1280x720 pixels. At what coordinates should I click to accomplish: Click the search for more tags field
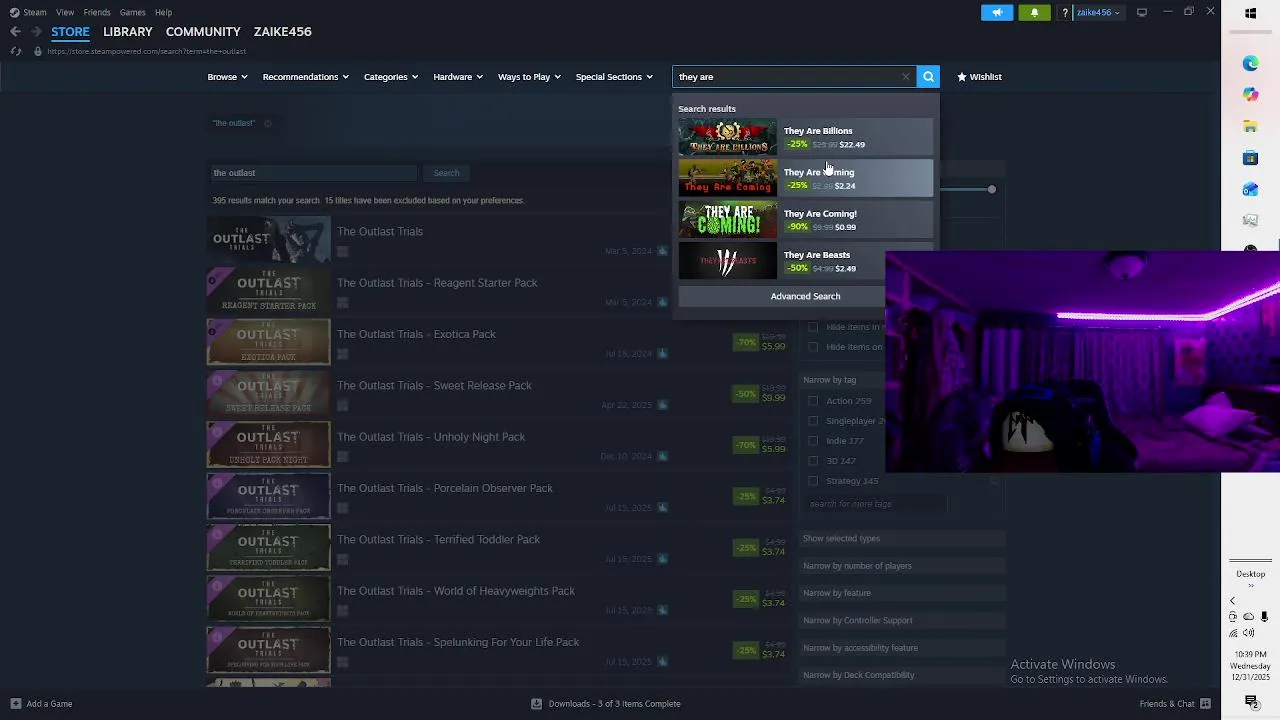pyautogui.click(x=874, y=504)
